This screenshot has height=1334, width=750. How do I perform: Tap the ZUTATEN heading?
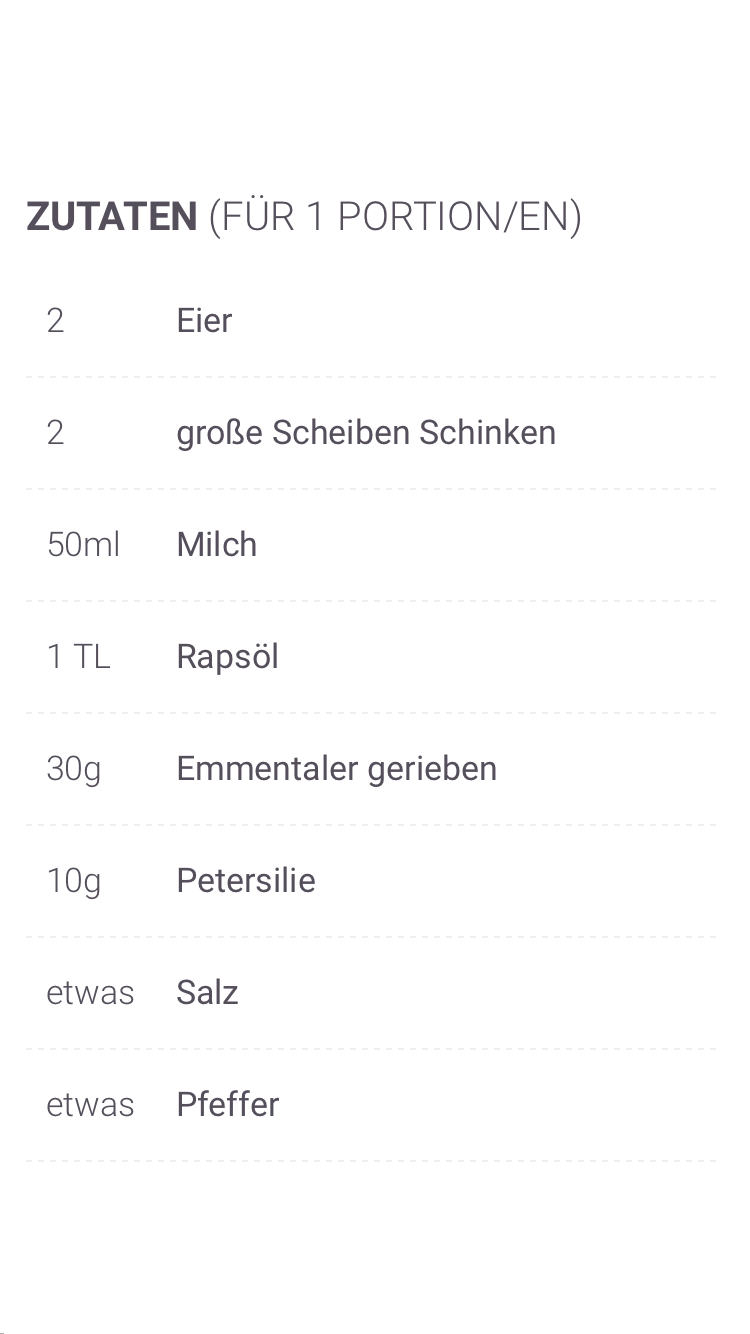(x=112, y=217)
